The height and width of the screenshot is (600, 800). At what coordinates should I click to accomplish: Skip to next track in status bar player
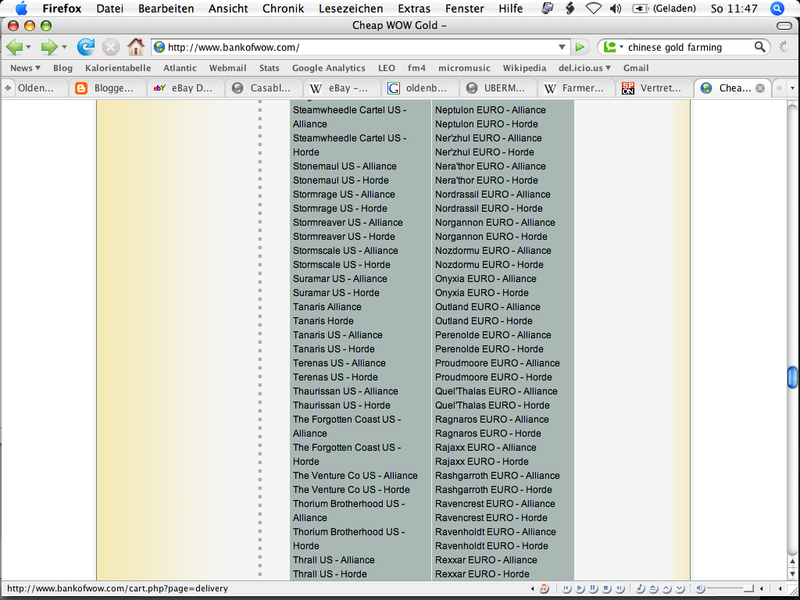619,589
